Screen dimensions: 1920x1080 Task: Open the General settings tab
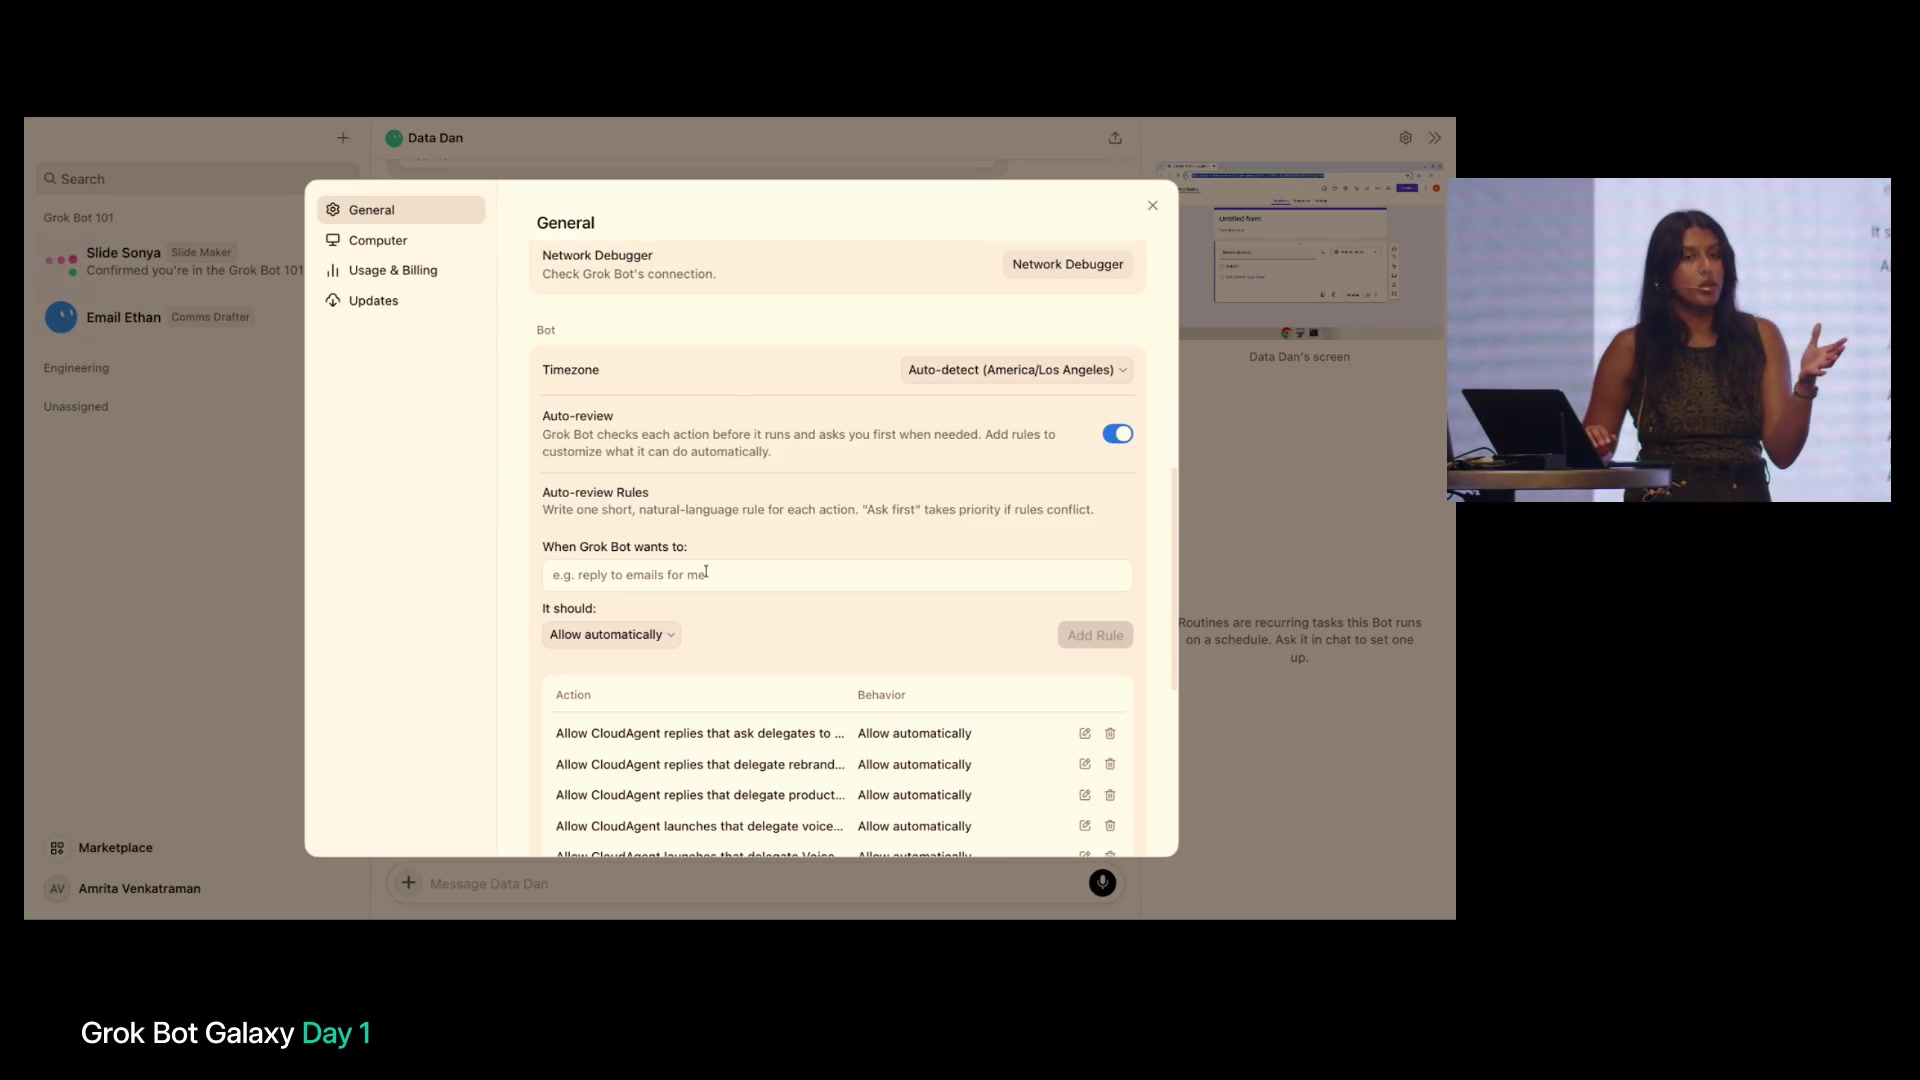pyautogui.click(x=401, y=210)
